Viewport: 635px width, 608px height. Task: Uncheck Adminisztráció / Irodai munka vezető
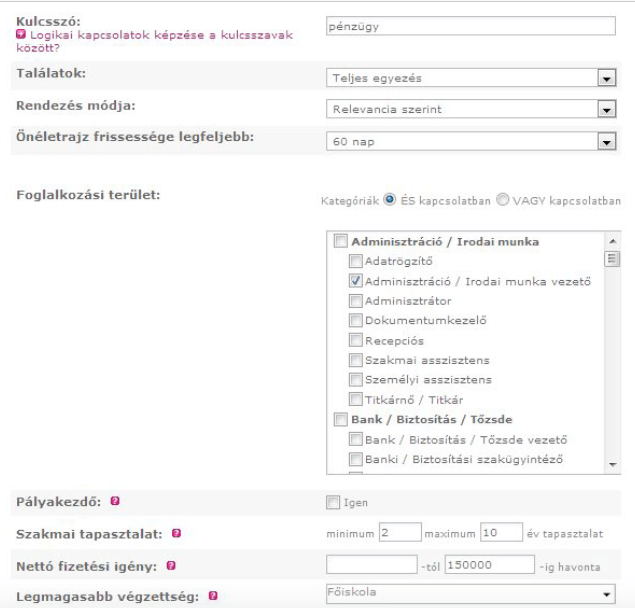tap(356, 281)
